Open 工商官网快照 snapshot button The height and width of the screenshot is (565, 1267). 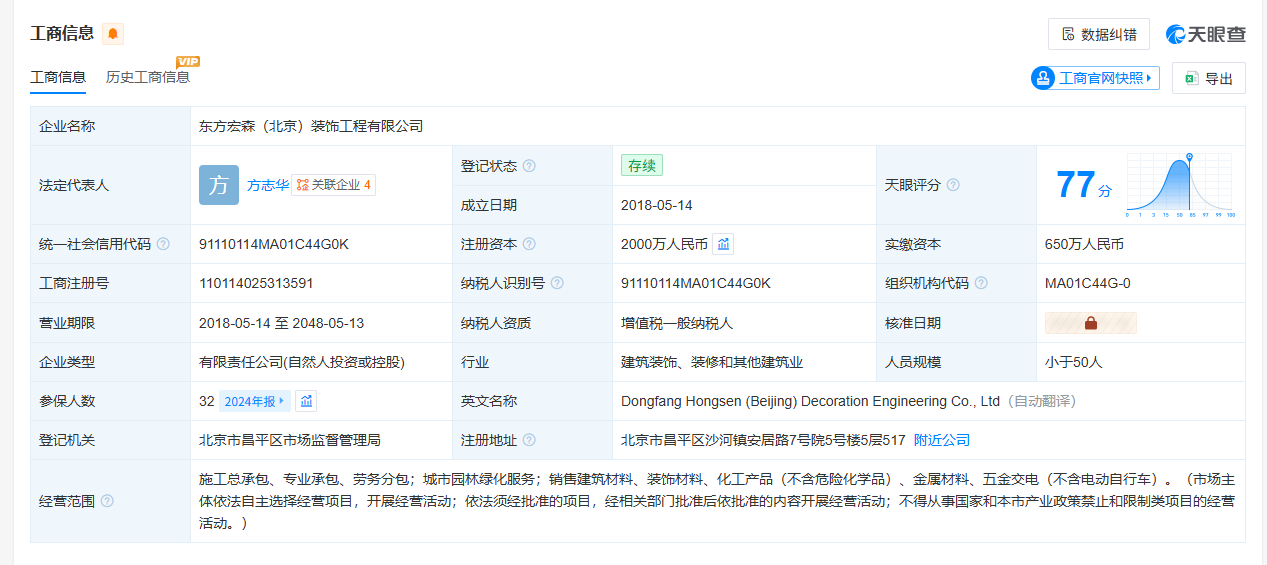pyautogui.click(x=1095, y=78)
